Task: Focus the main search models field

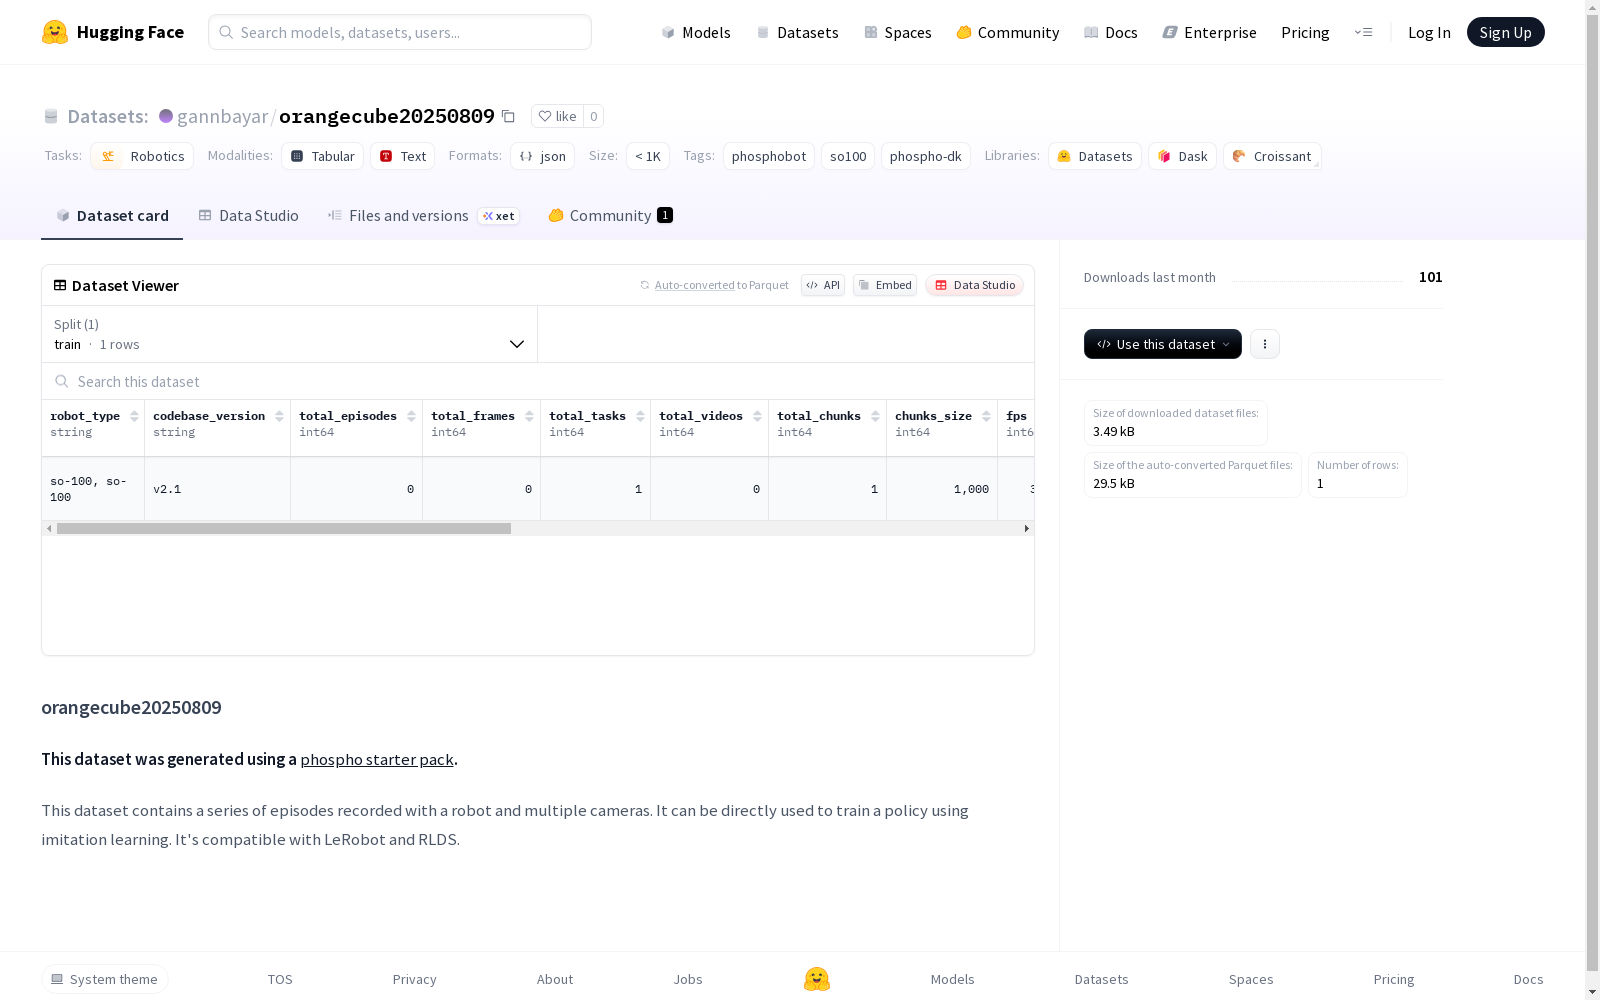Action: pyautogui.click(x=400, y=32)
